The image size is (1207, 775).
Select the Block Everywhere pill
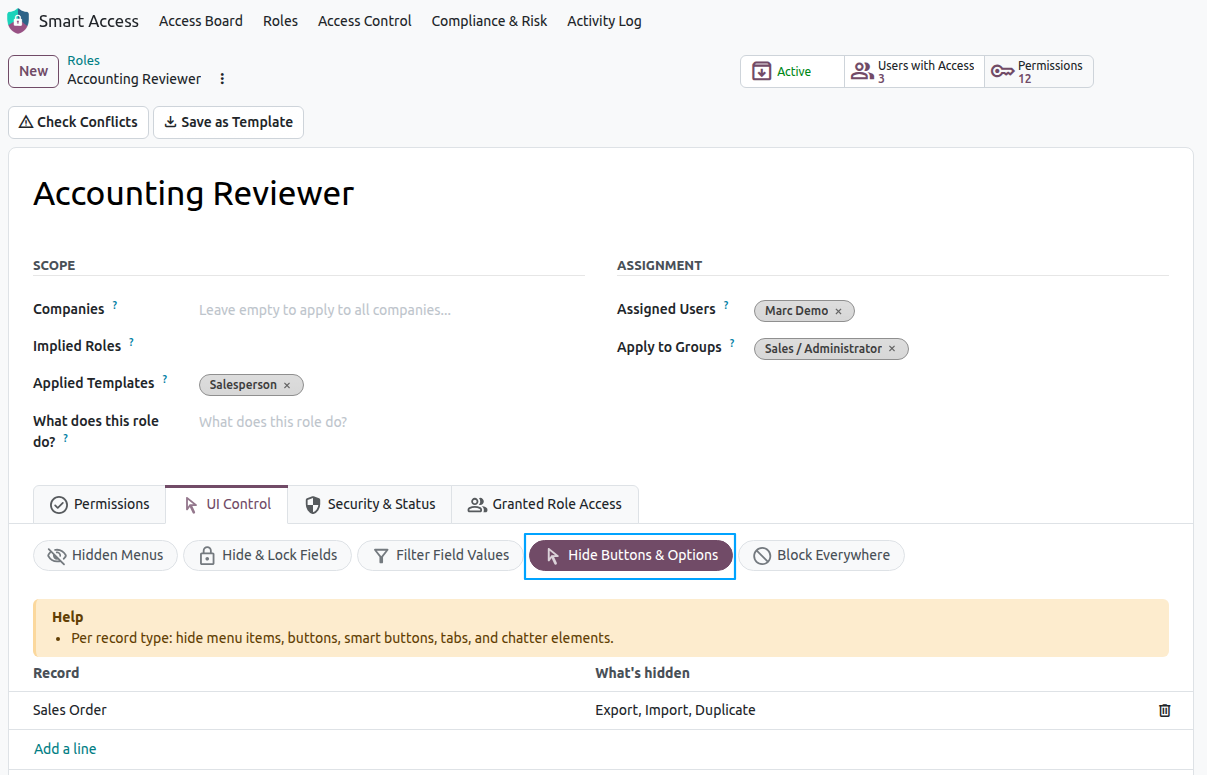tap(821, 555)
